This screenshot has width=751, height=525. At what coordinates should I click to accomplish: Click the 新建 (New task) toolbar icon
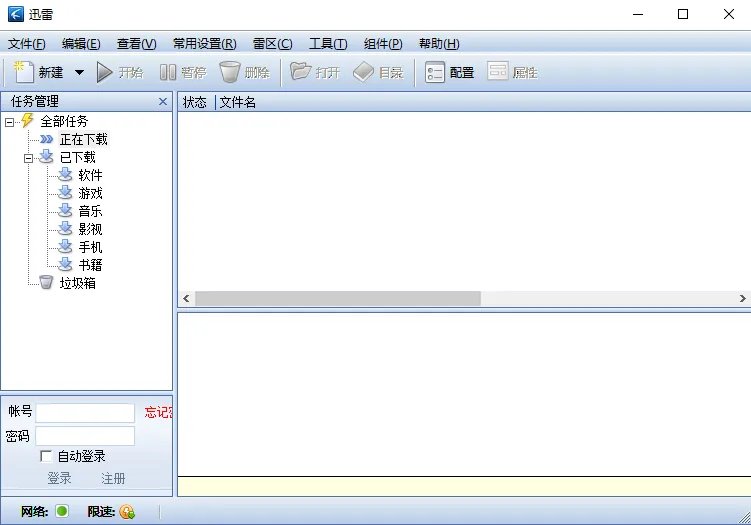(24, 72)
